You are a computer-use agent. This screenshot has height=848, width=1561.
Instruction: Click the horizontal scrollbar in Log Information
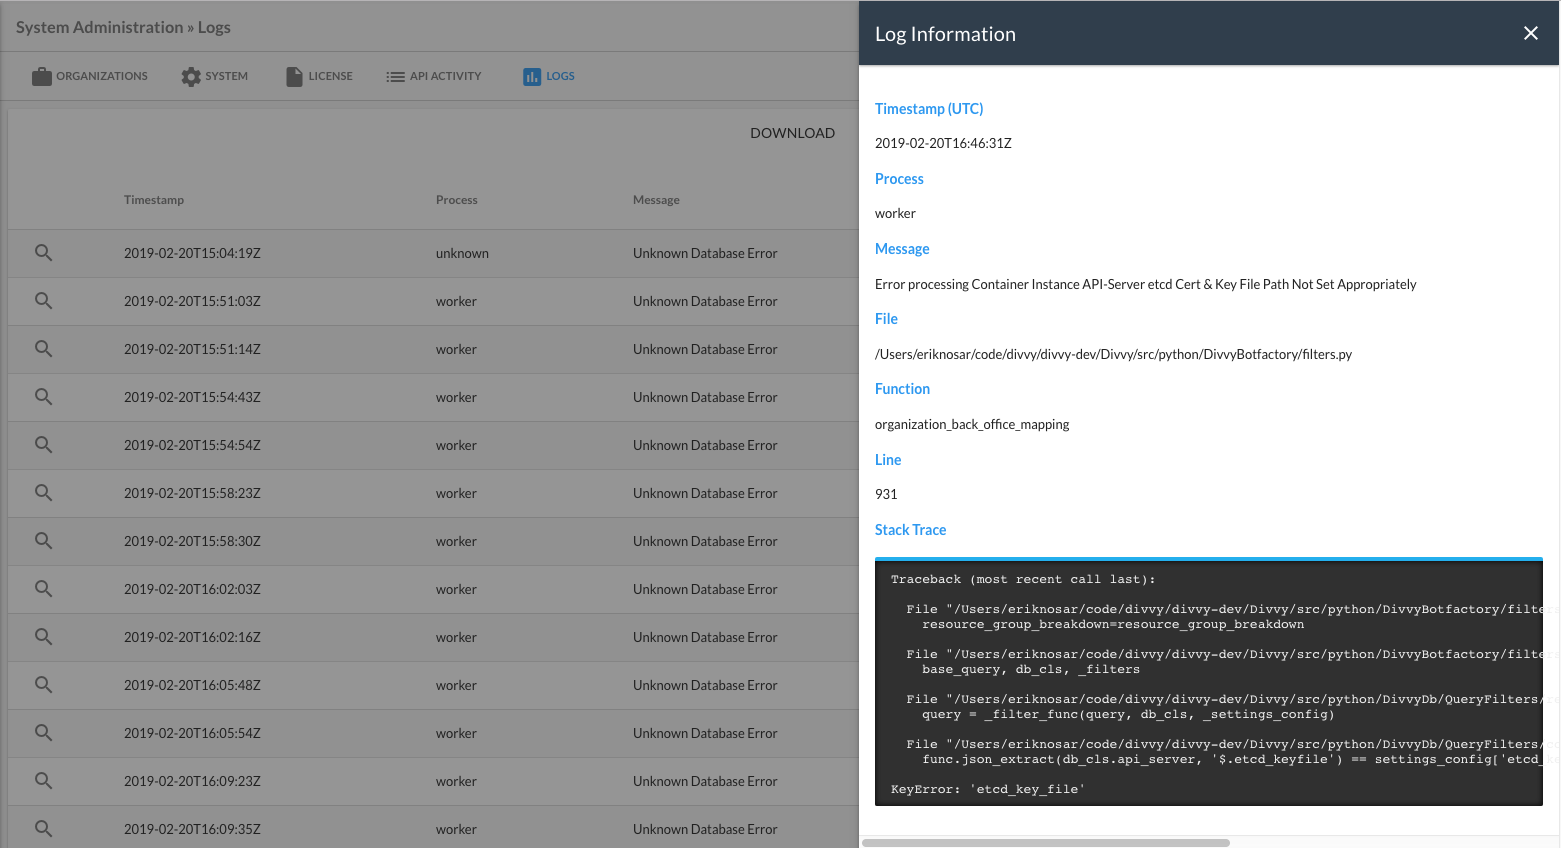point(1045,842)
